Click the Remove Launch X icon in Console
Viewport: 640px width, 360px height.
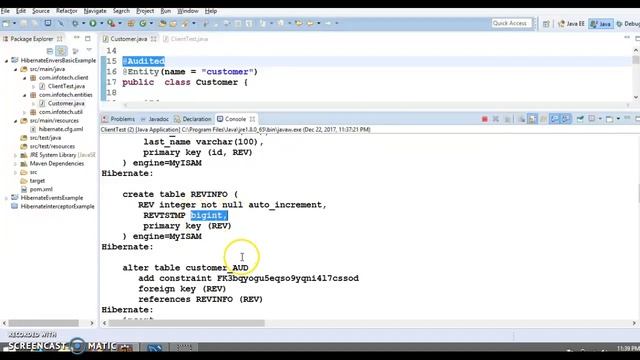tap(496, 119)
